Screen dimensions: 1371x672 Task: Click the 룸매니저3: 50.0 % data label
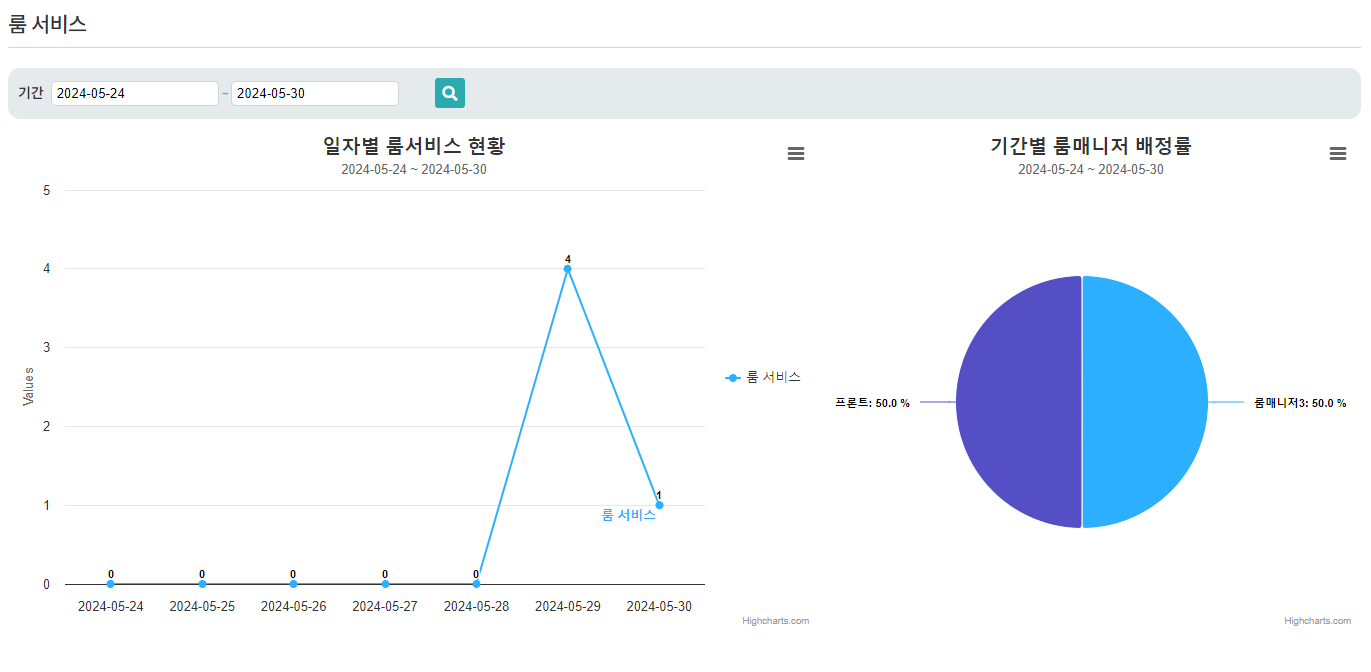tap(1300, 403)
